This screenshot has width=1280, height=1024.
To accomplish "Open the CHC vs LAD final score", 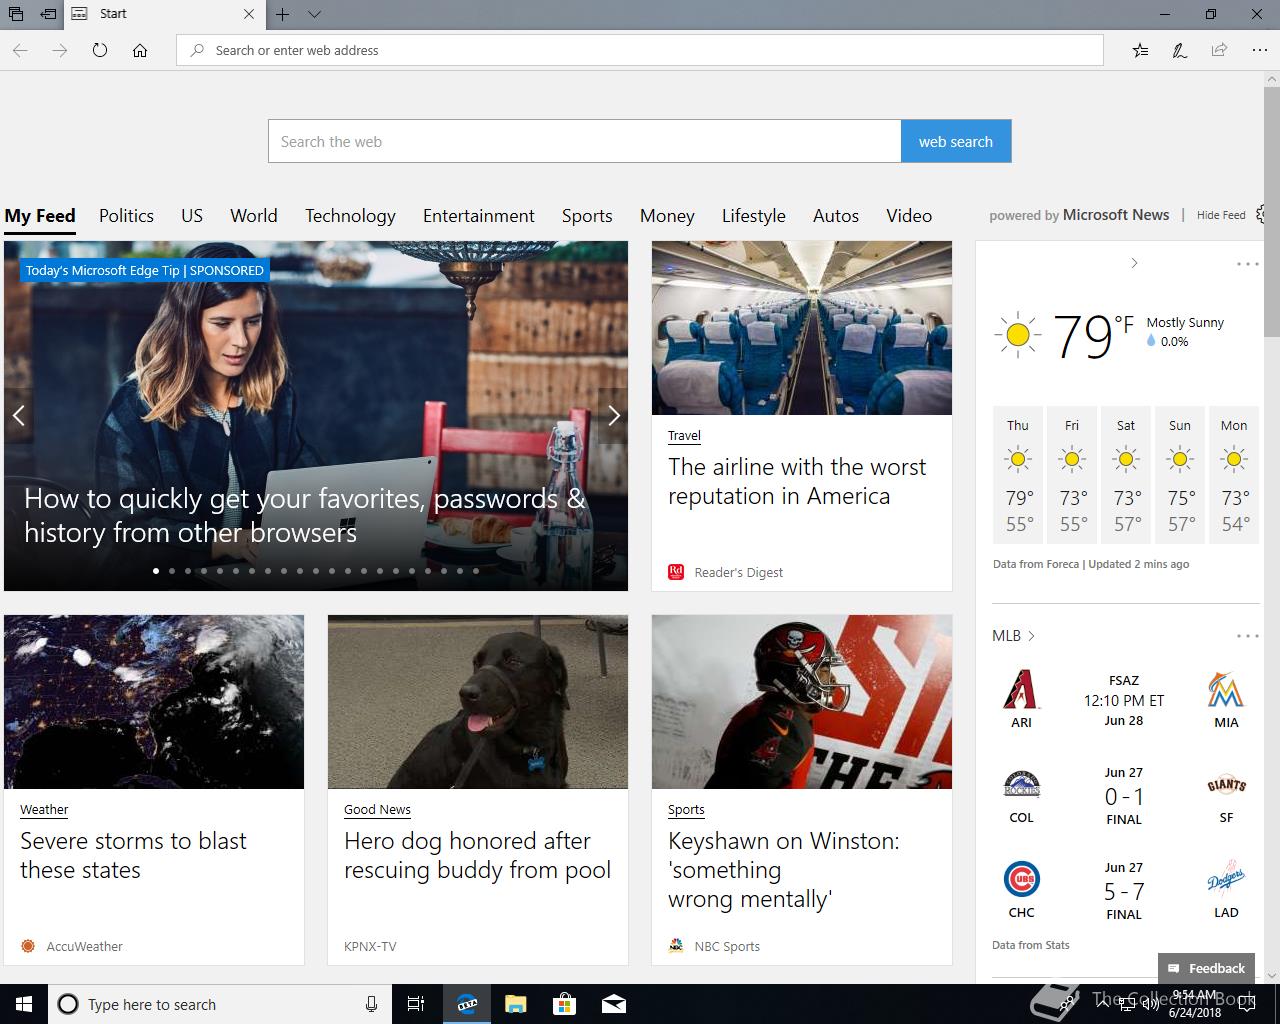I will click(1124, 891).
